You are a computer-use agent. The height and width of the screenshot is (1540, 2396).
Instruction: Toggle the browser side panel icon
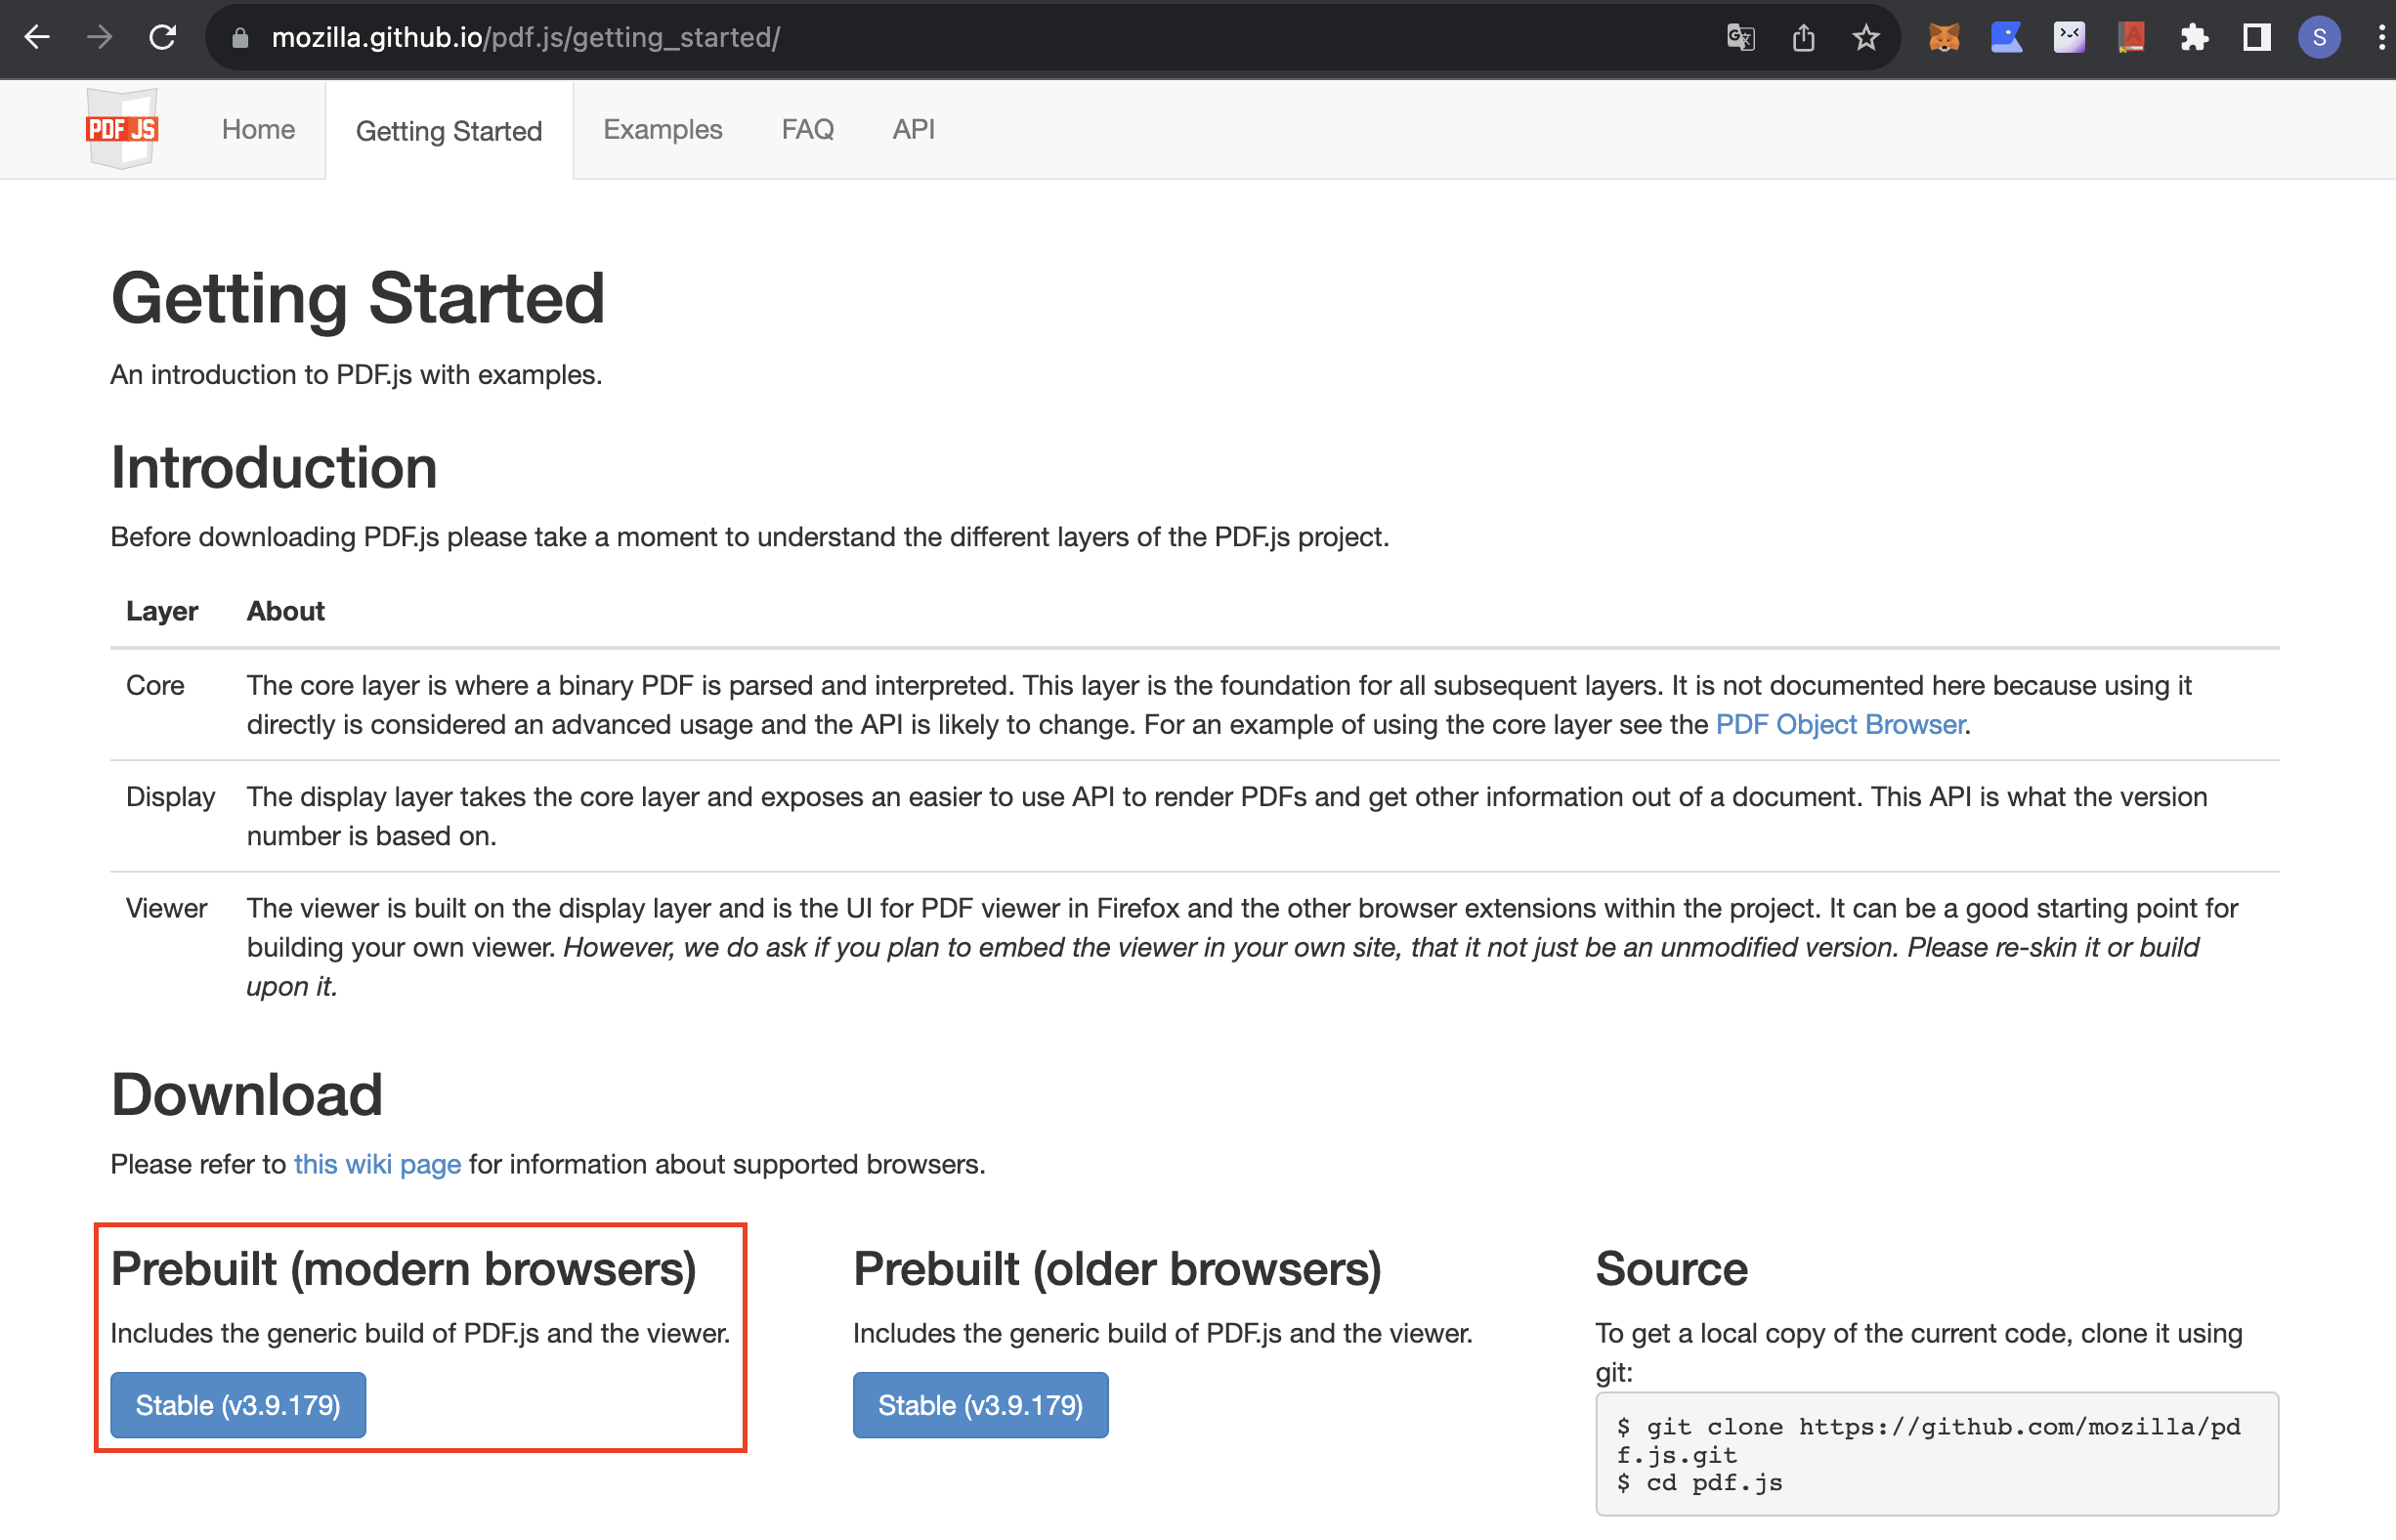pos(2257,38)
